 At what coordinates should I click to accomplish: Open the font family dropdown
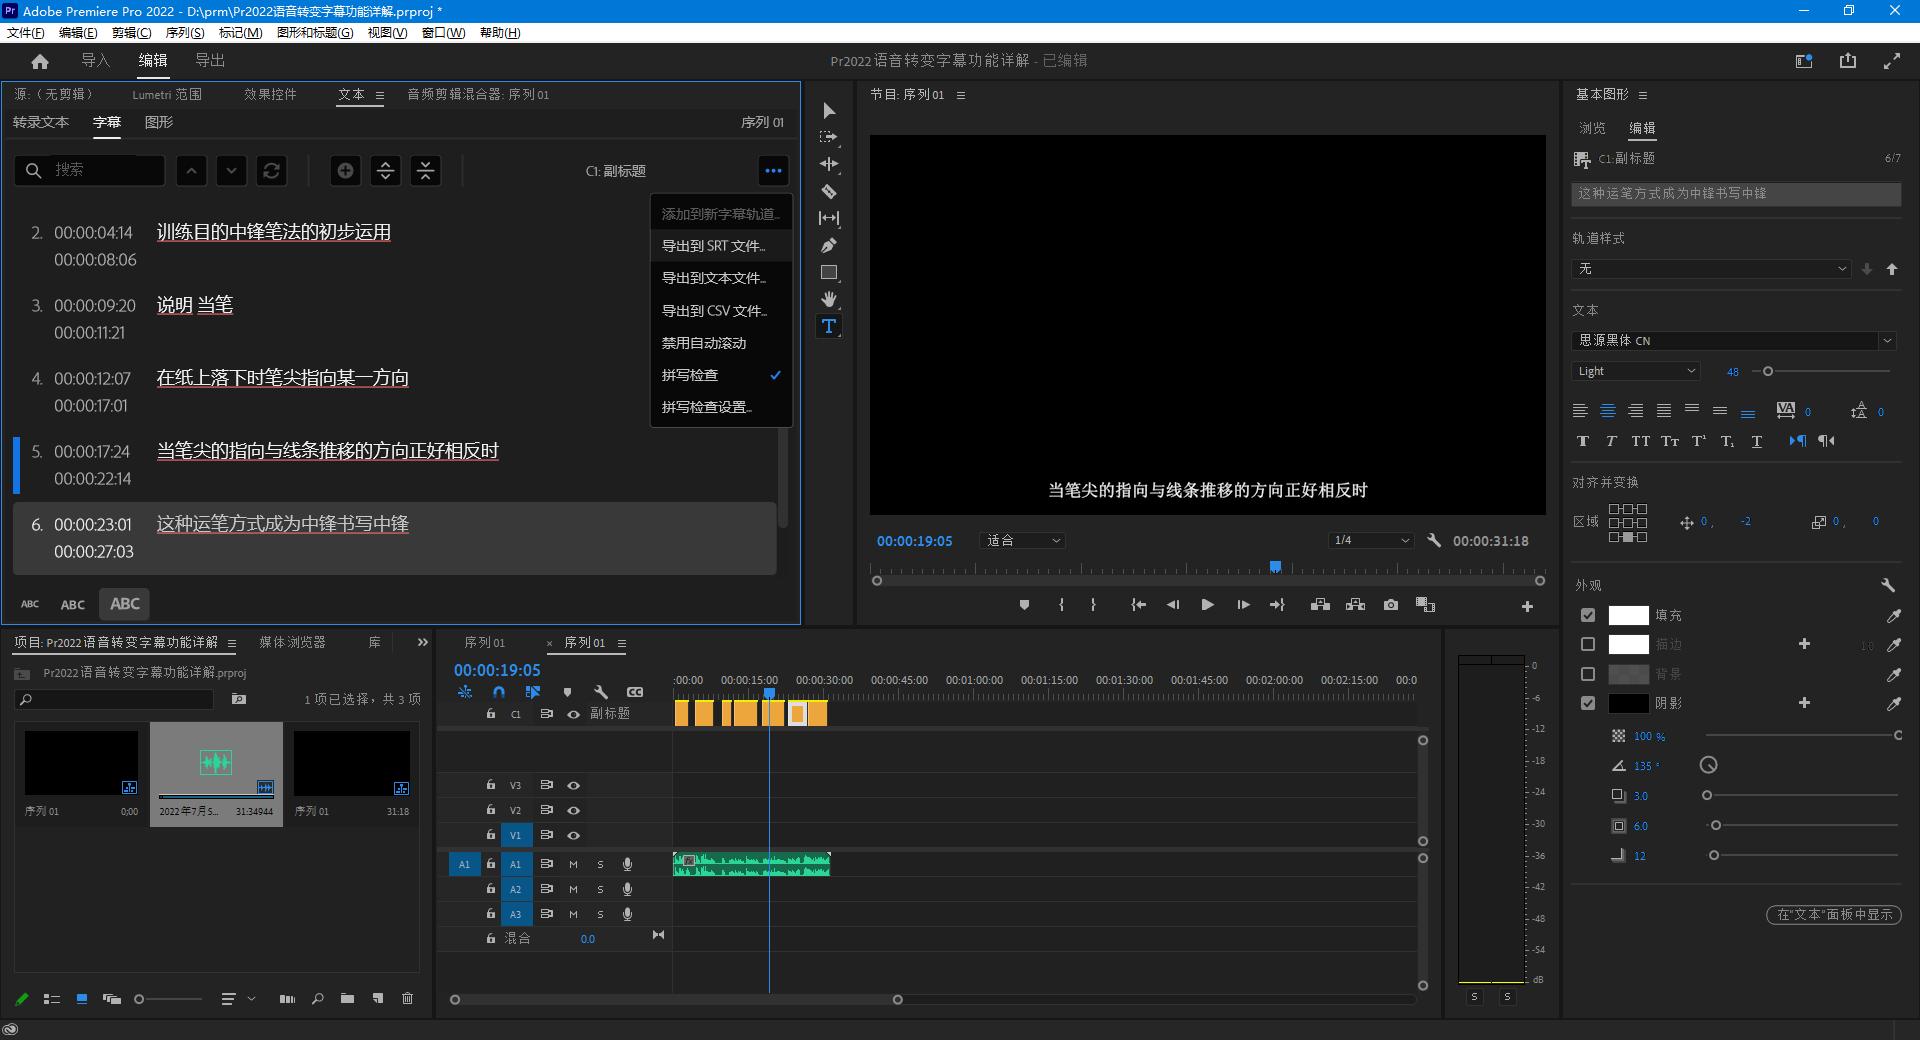tap(1734, 341)
